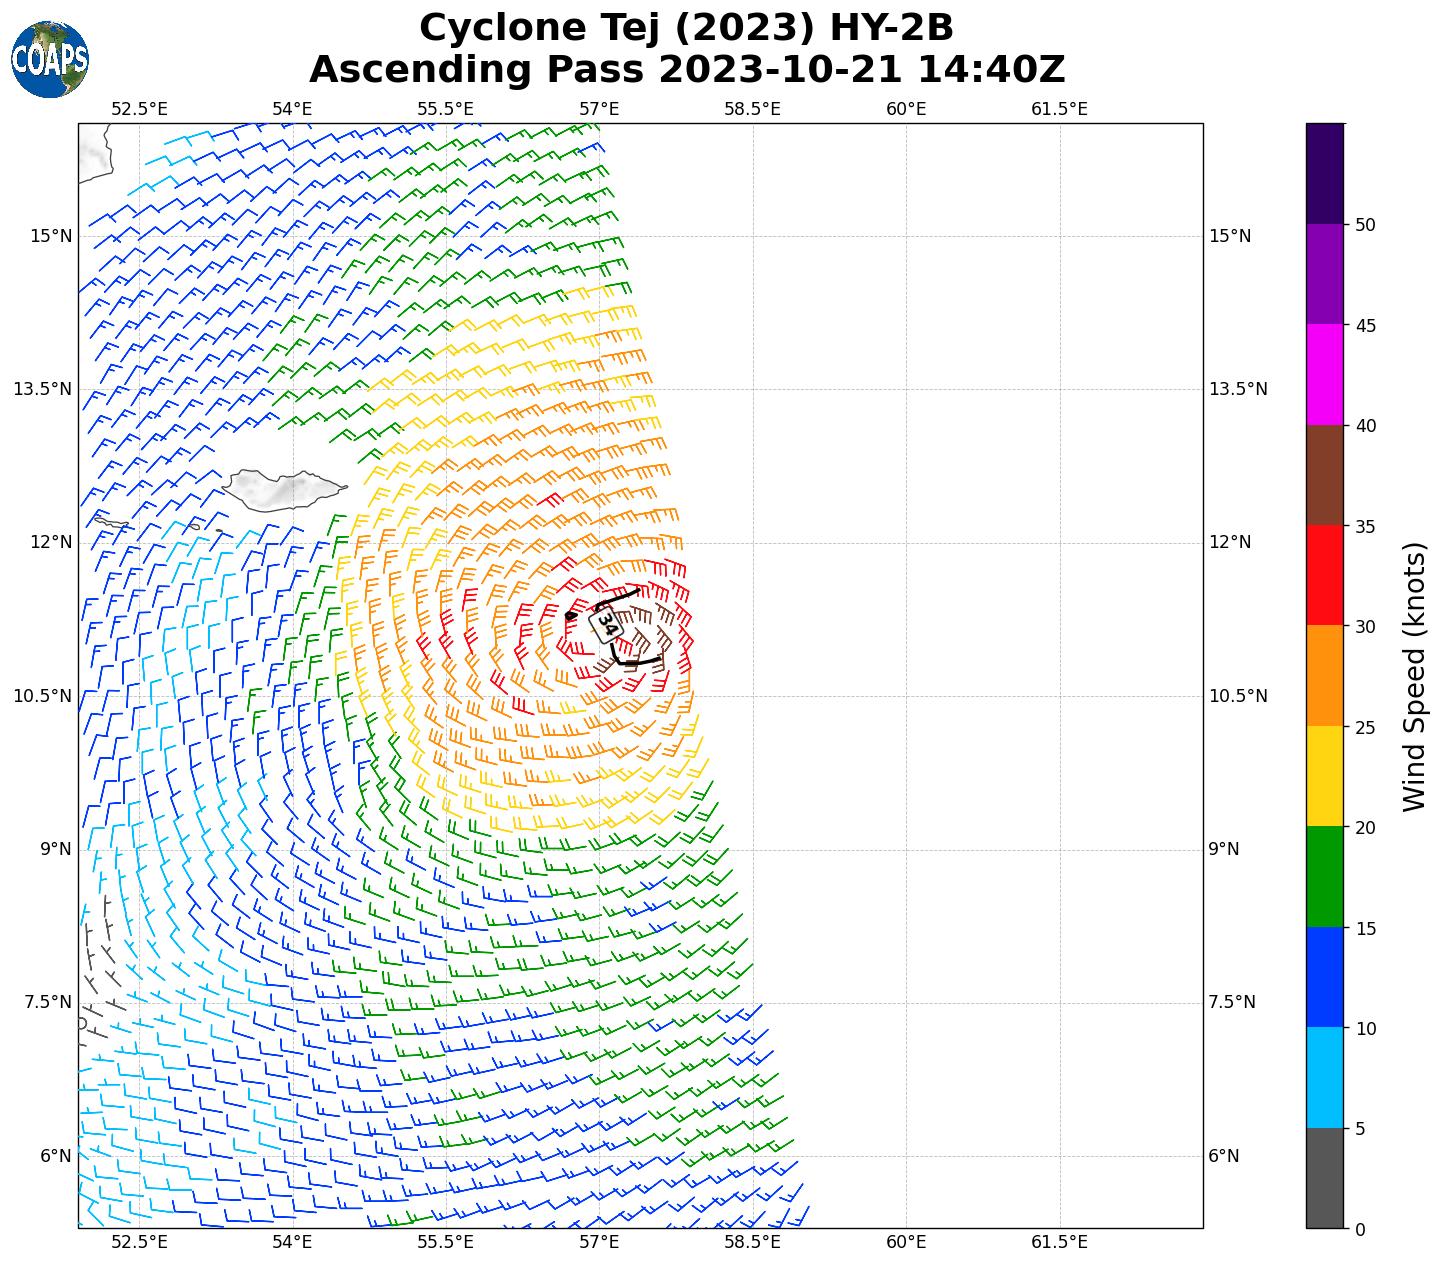Image resolution: width=1443 pixels, height=1264 pixels.
Task: Click the 34 knot contour label
Action: pos(606,624)
